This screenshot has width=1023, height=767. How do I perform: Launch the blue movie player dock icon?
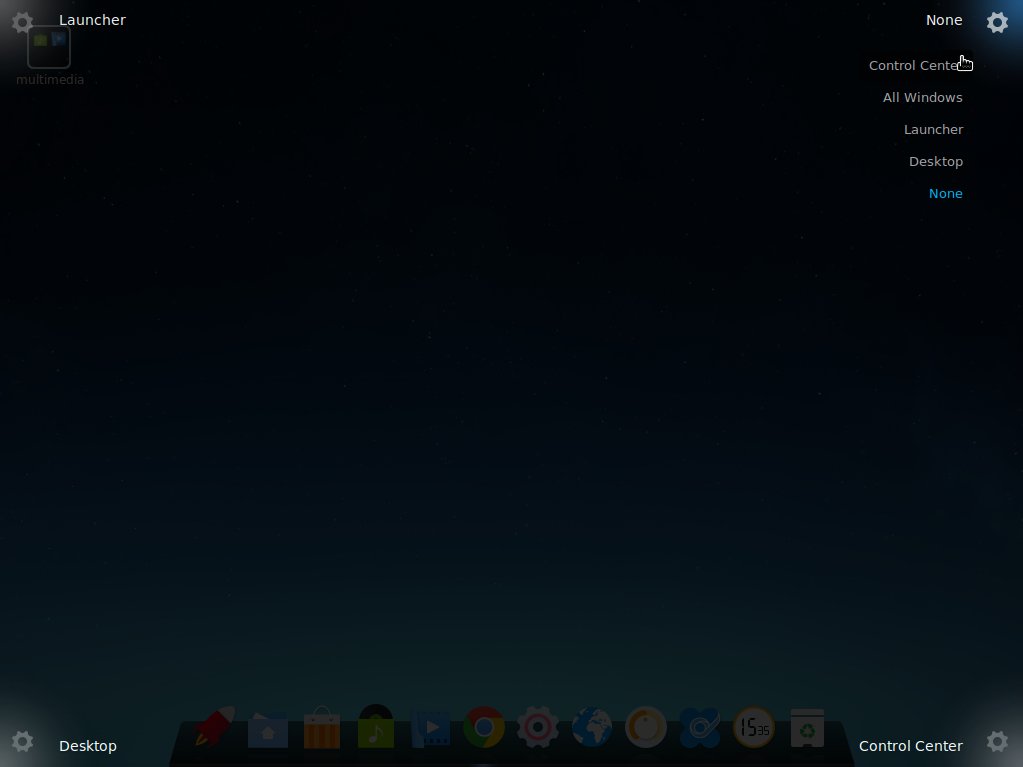(x=431, y=729)
